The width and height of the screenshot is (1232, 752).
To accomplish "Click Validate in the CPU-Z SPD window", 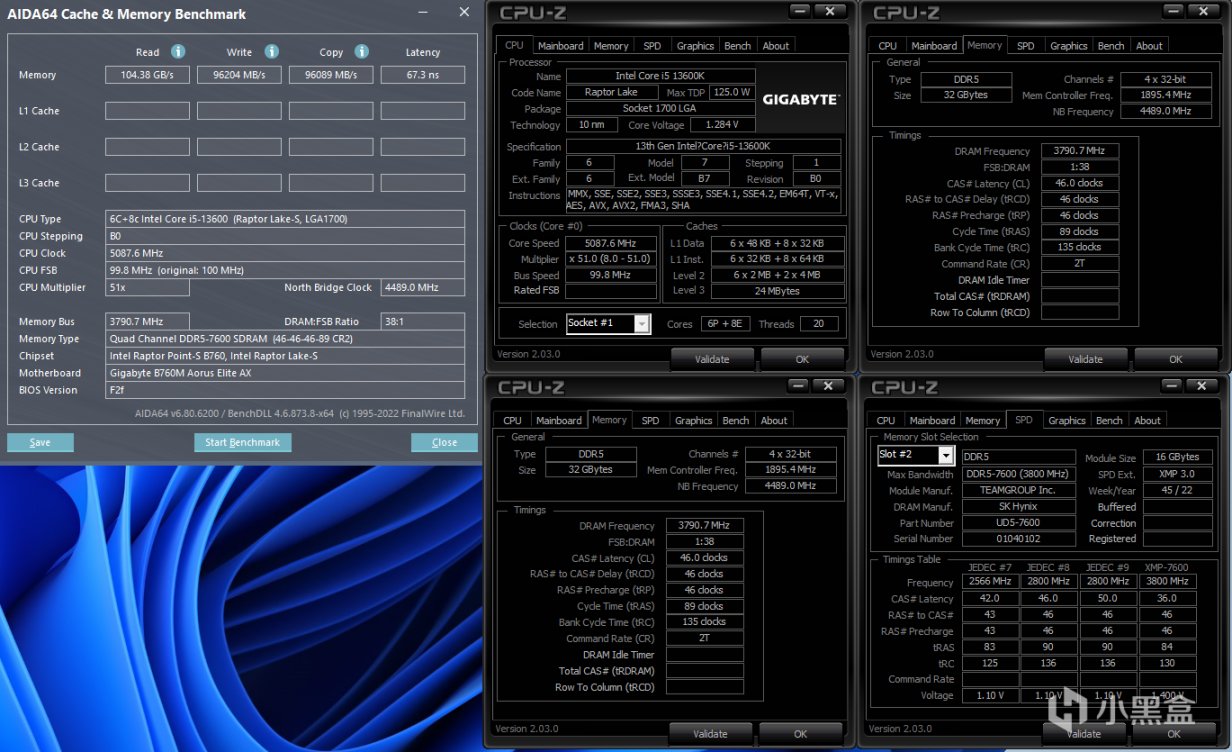I will (1084, 733).
